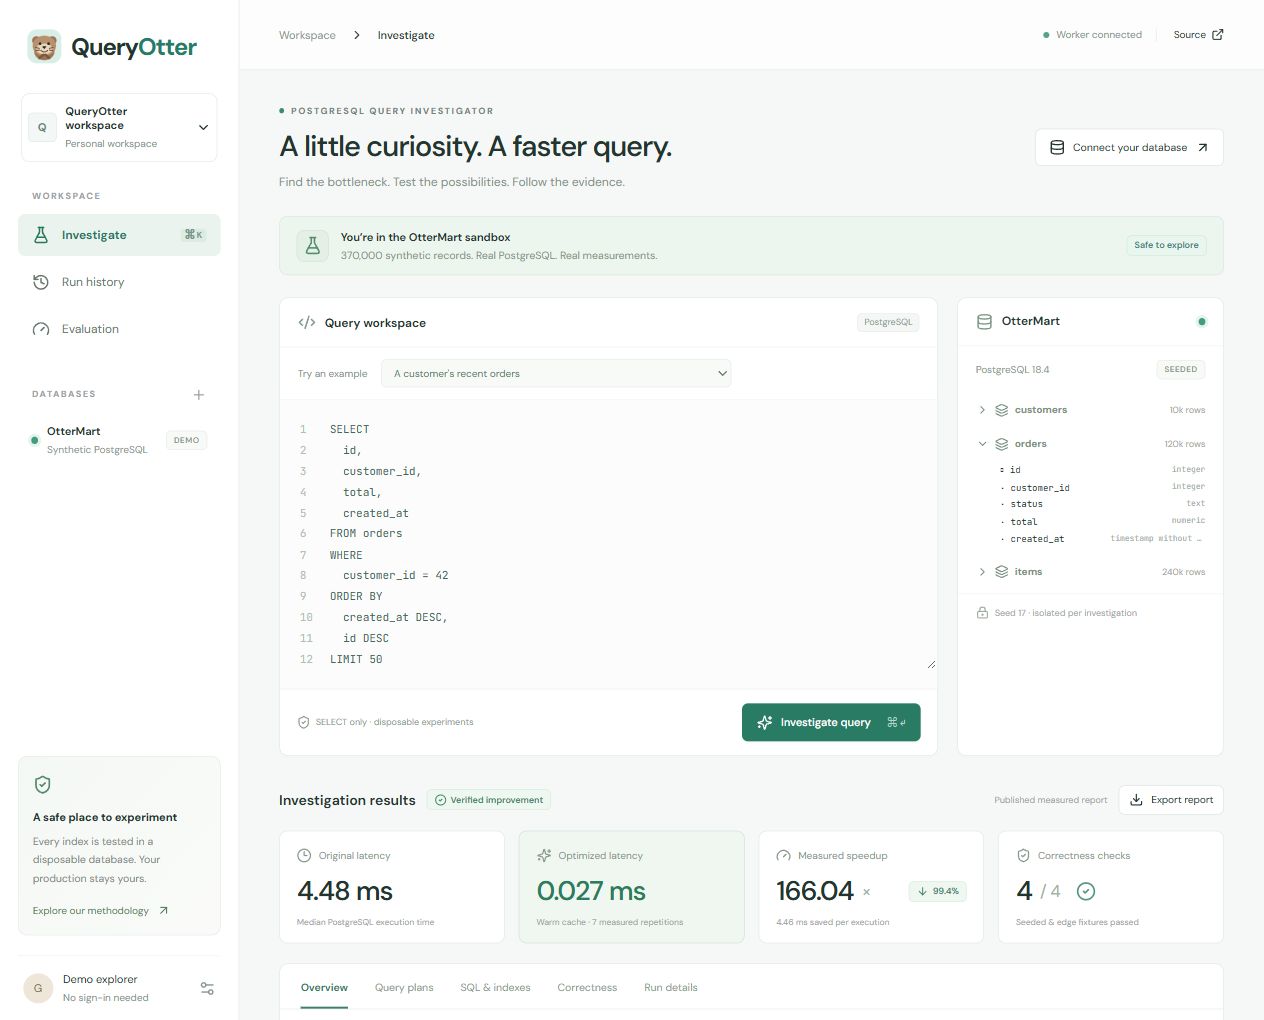Viewport: 1264px width, 1020px height.
Task: Click the editor resize handle corner
Action: pyautogui.click(x=931, y=664)
